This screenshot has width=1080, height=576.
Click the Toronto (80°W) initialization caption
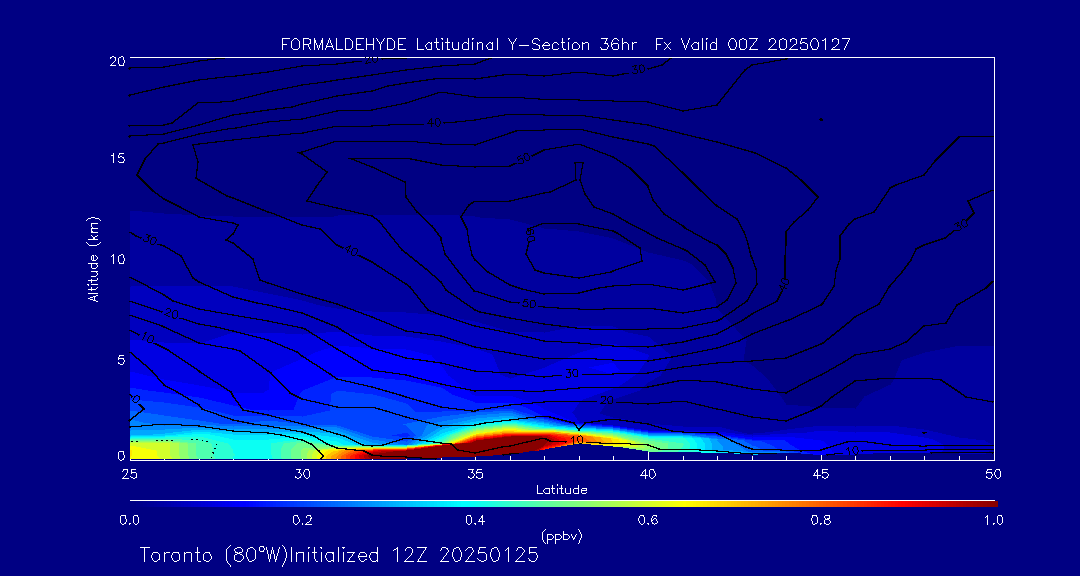point(339,555)
